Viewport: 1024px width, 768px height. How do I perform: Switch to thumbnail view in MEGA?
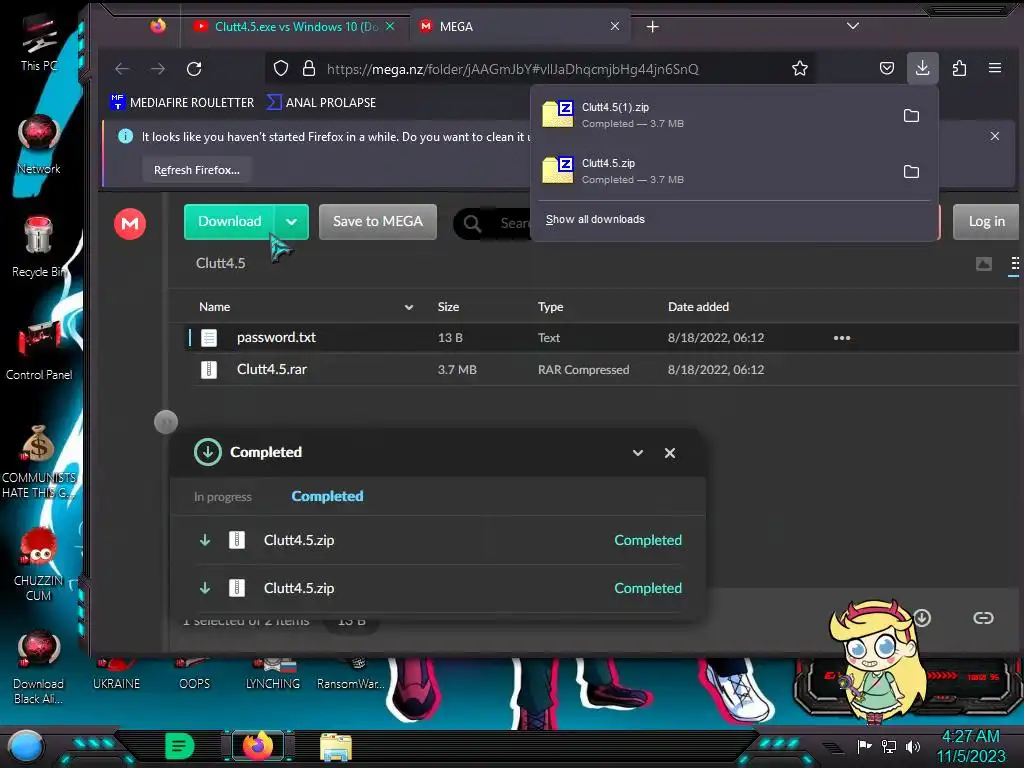tap(984, 264)
